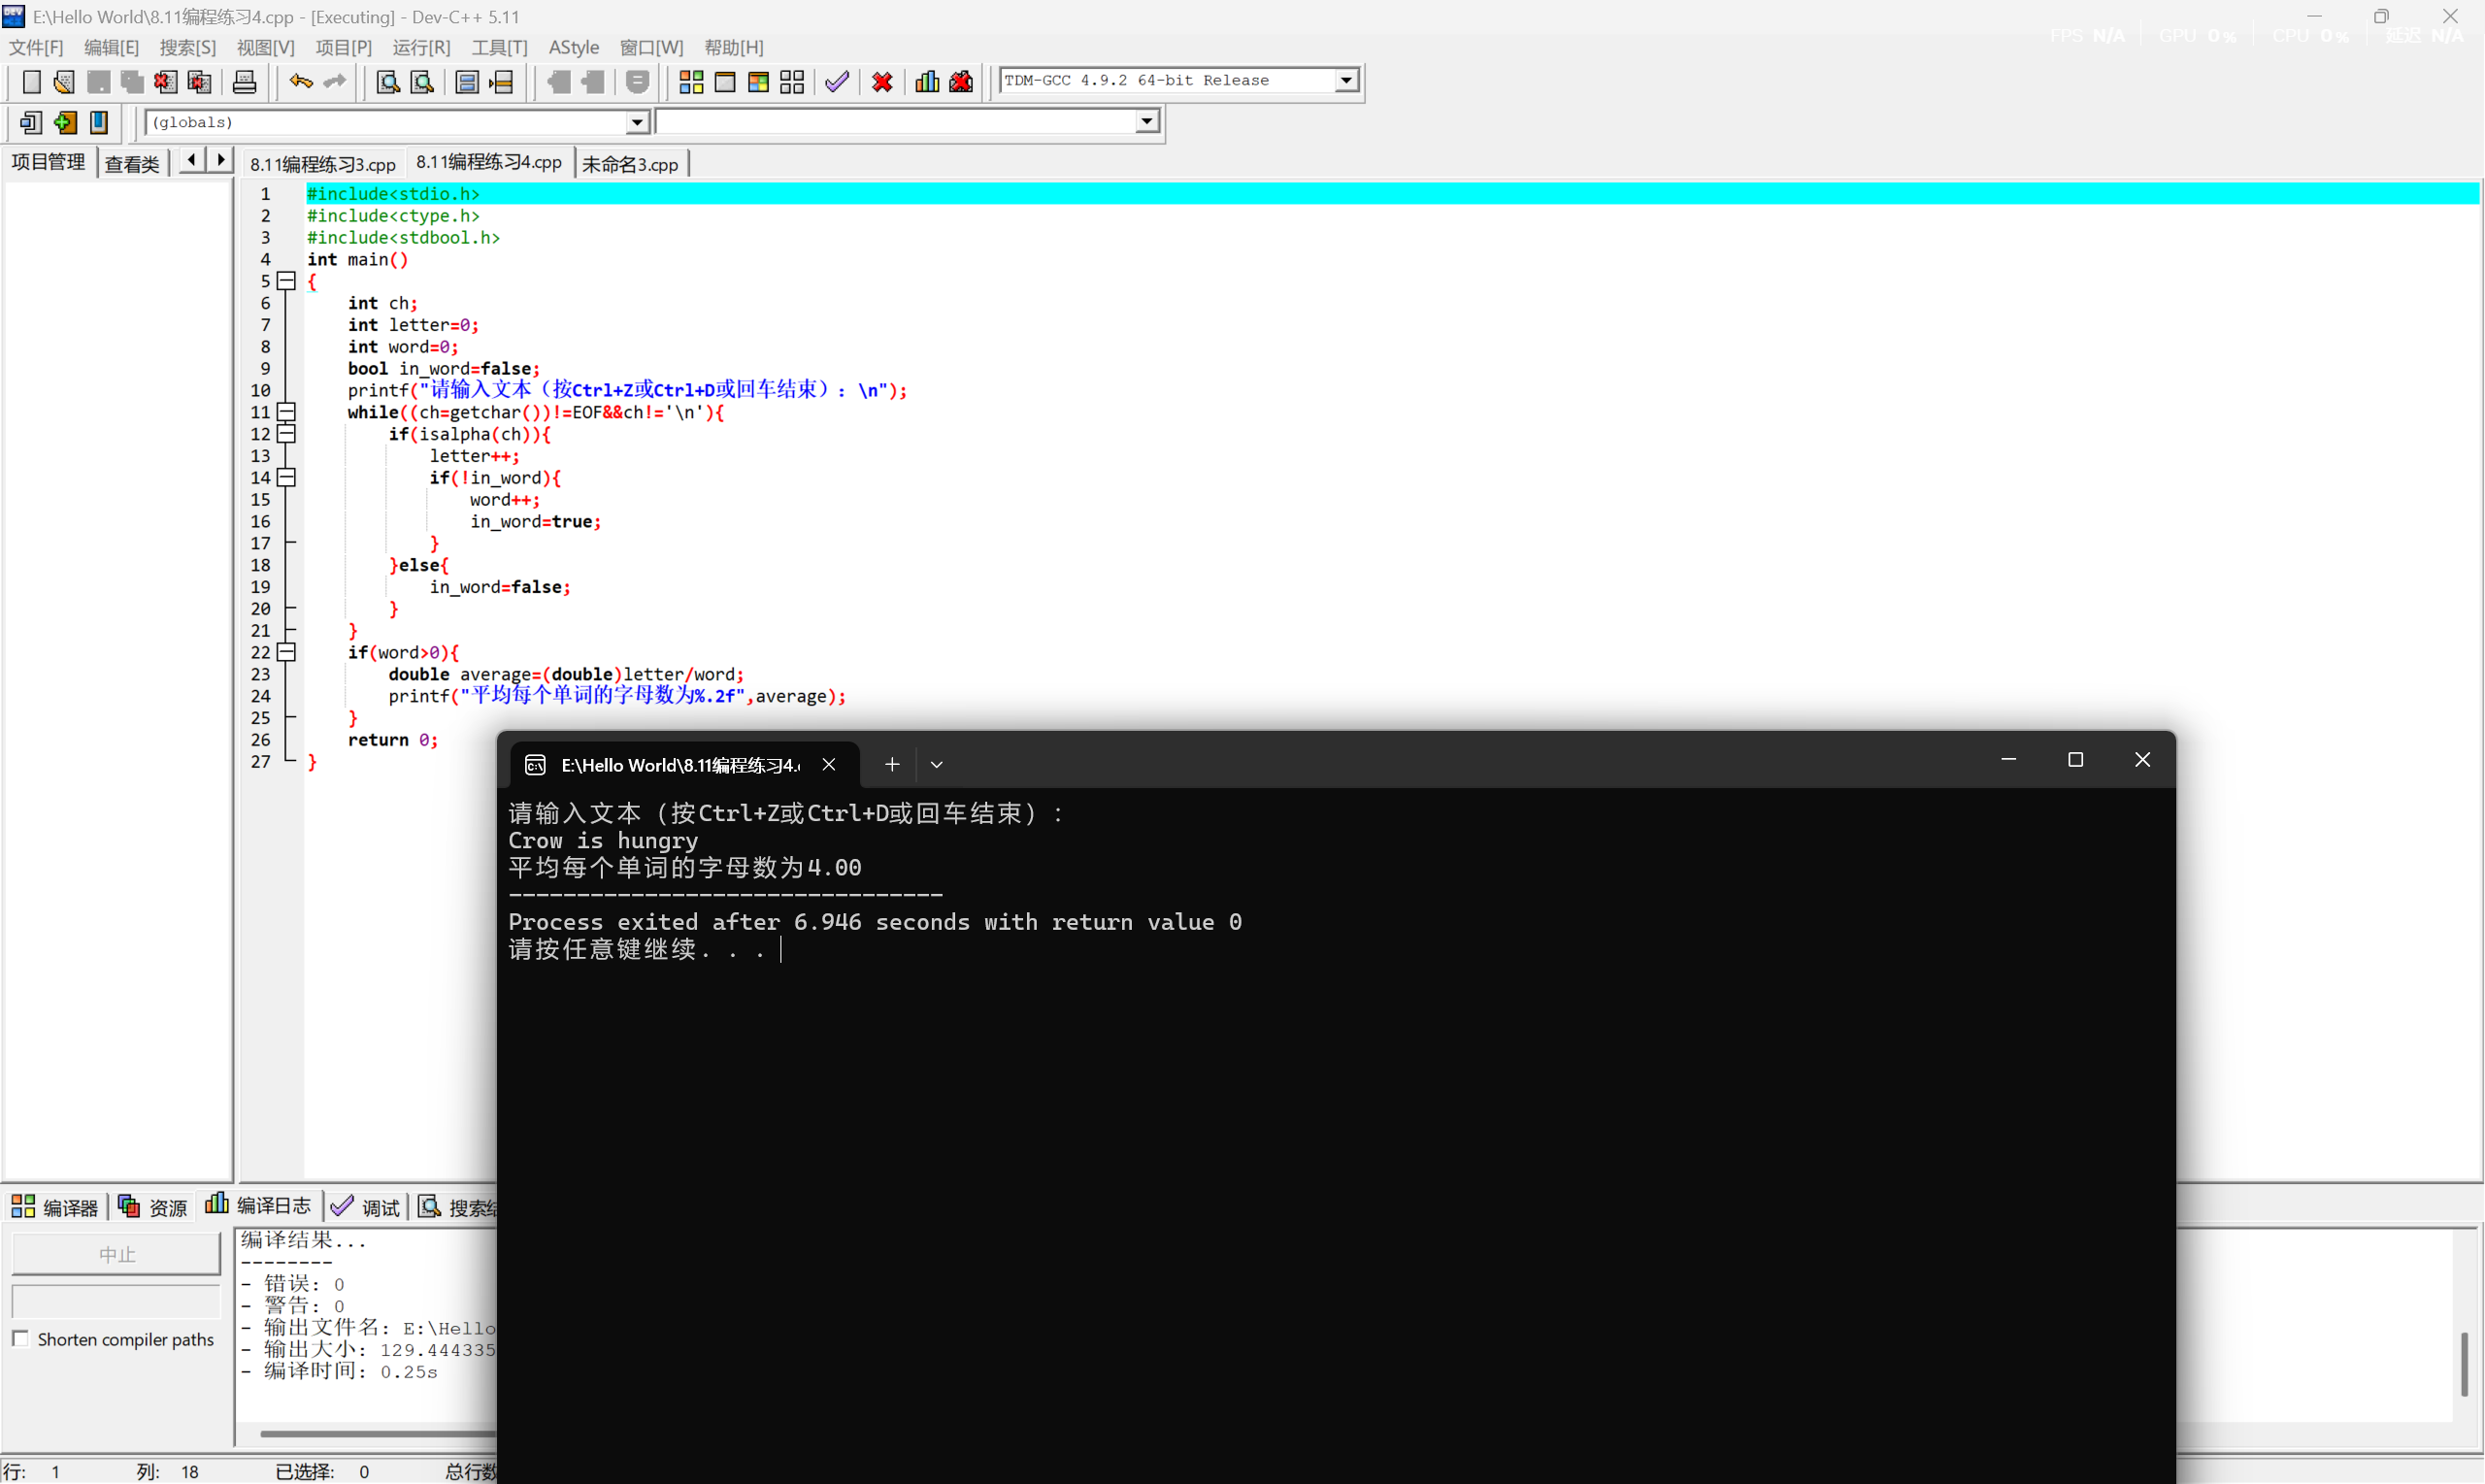The width and height of the screenshot is (2485, 1484).
Task: Click the Print icon in toolbar
Action: [244, 82]
